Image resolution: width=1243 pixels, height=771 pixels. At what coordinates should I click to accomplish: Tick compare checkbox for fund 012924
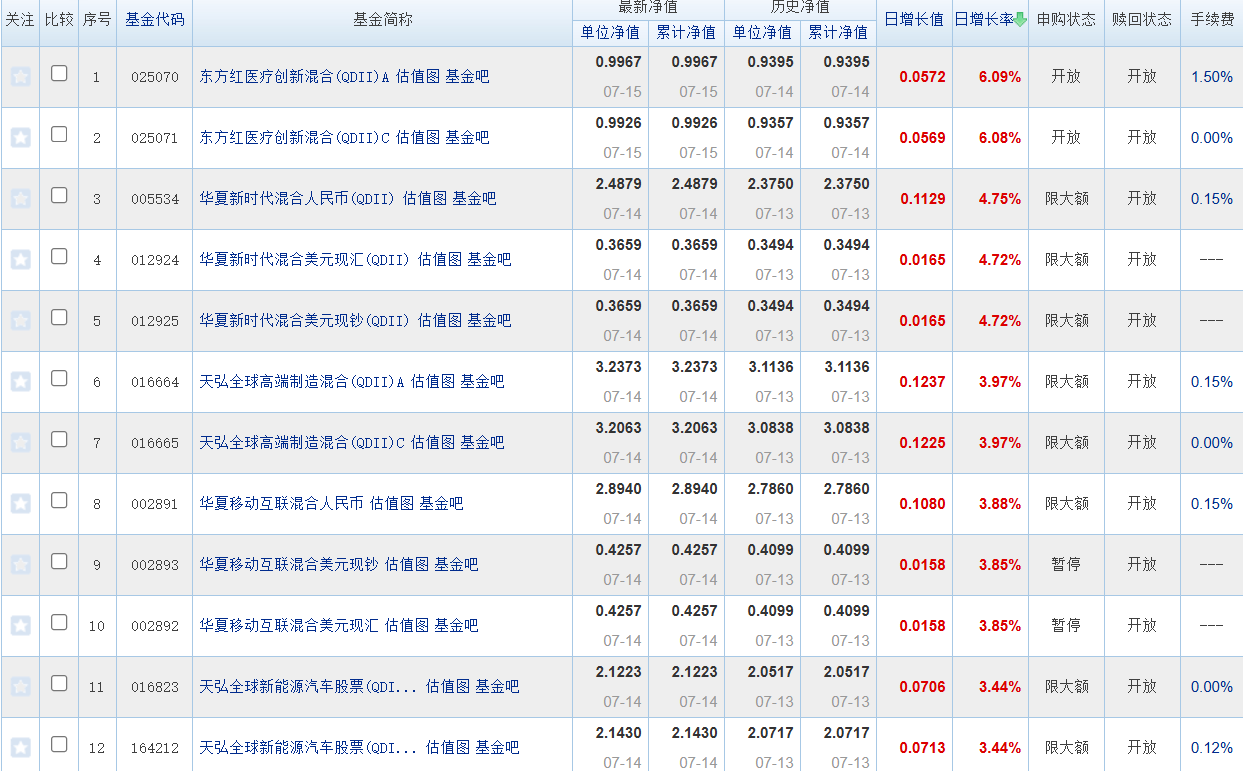(59, 256)
